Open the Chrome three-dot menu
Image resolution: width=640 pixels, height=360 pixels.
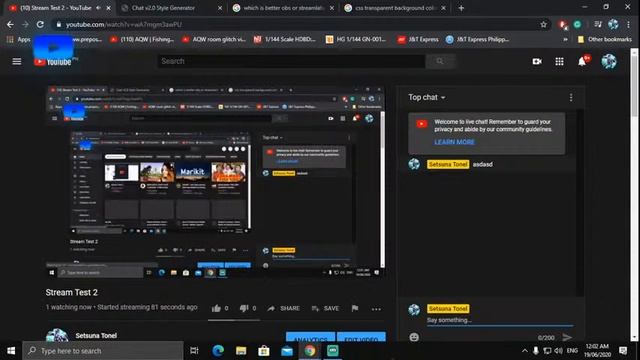(x=629, y=24)
